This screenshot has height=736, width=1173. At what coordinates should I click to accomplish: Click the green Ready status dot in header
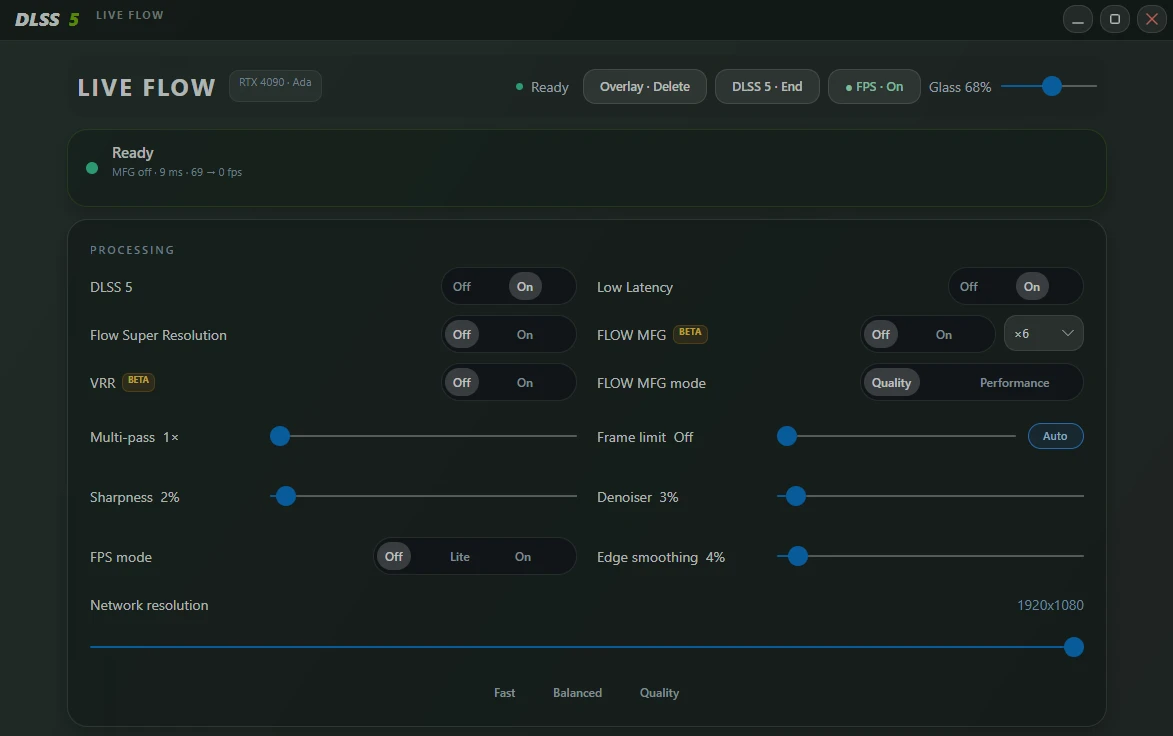(519, 87)
